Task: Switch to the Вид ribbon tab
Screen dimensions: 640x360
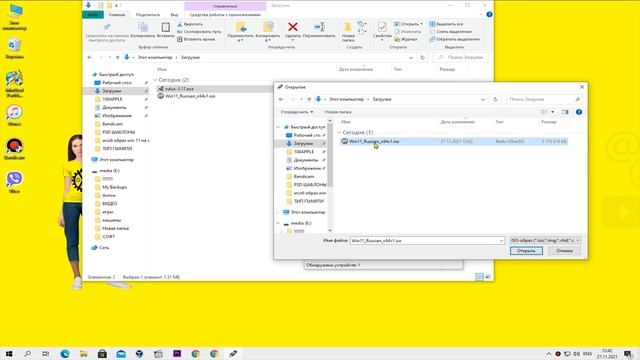Action: tap(174, 15)
